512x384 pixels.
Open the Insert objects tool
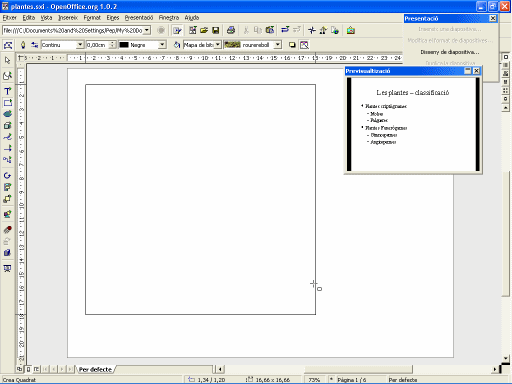coord(7,214)
